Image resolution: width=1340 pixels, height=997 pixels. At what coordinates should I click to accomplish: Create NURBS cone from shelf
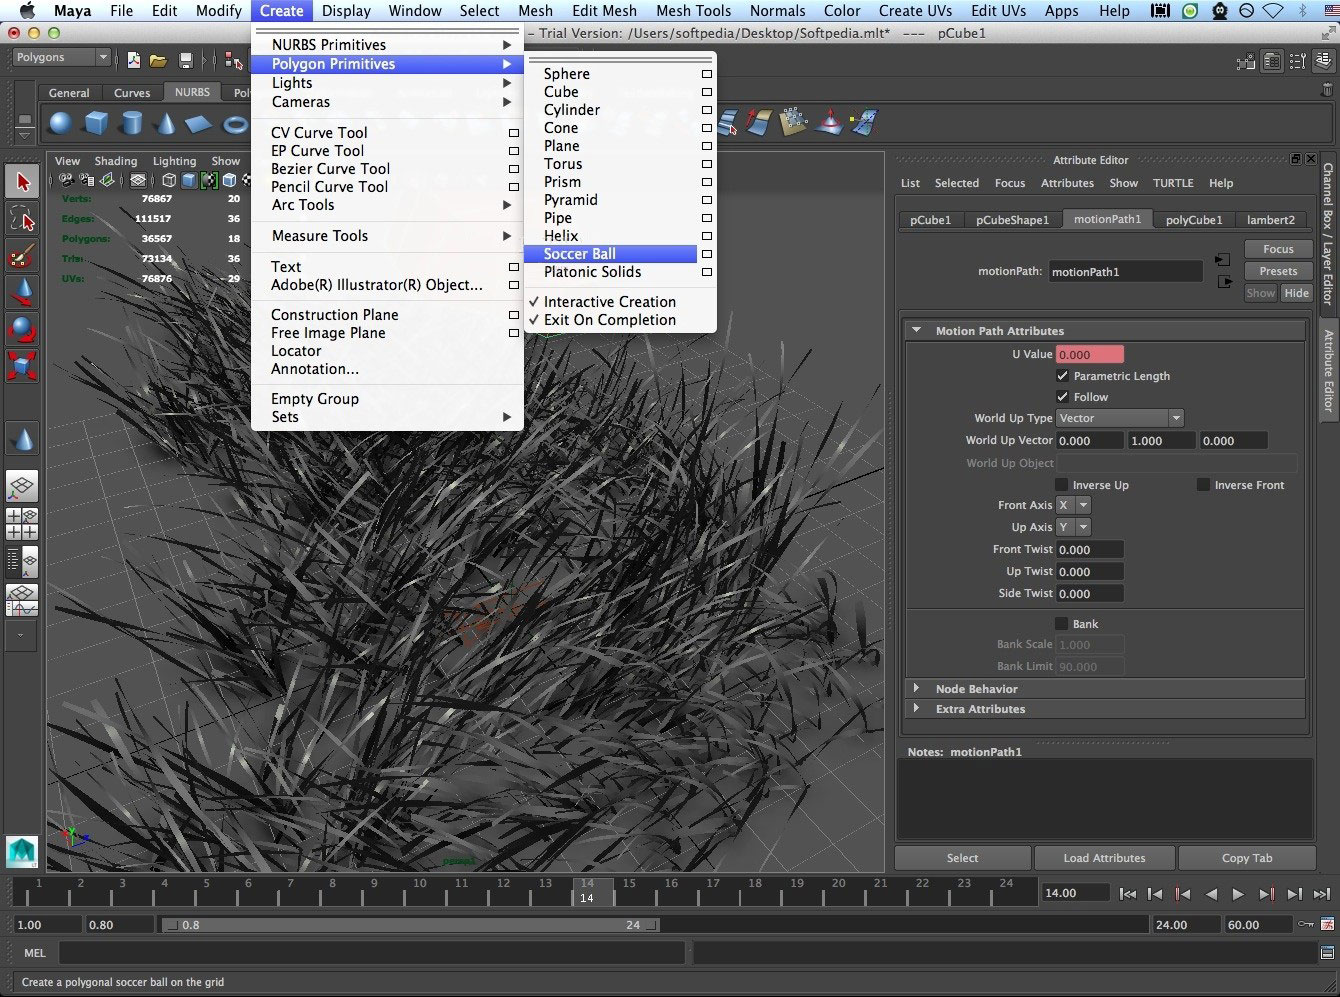coord(166,124)
